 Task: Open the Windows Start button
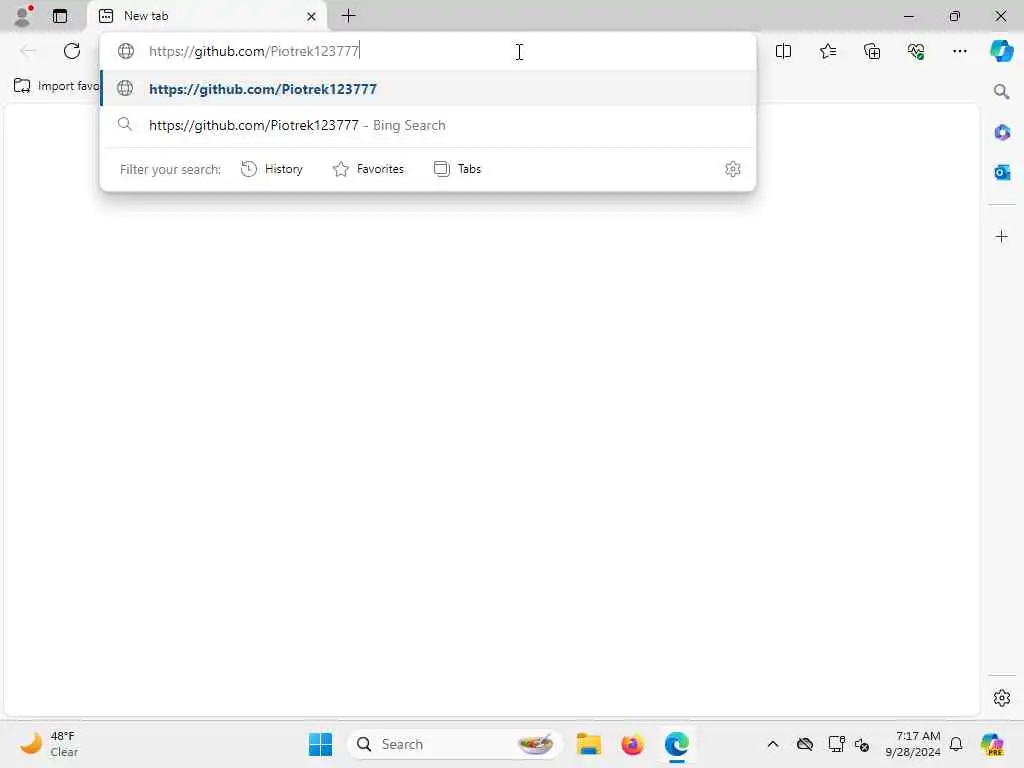tap(320, 744)
